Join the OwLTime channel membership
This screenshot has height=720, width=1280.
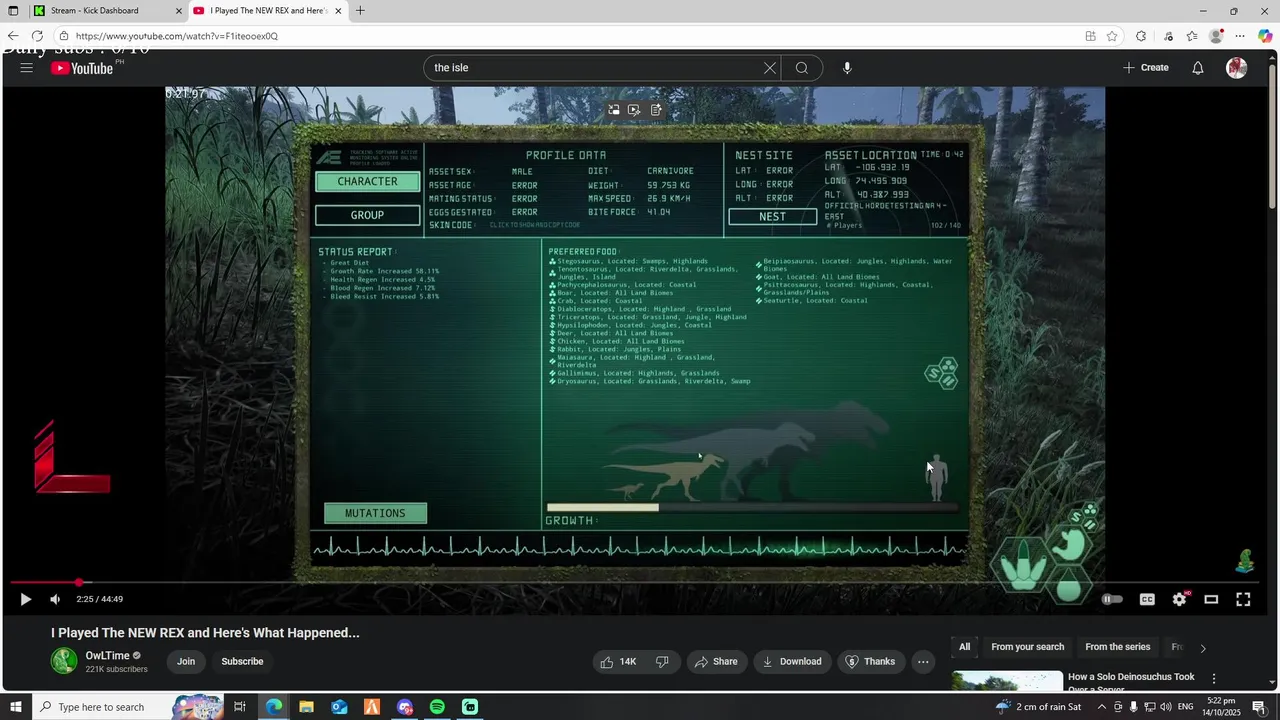186,661
